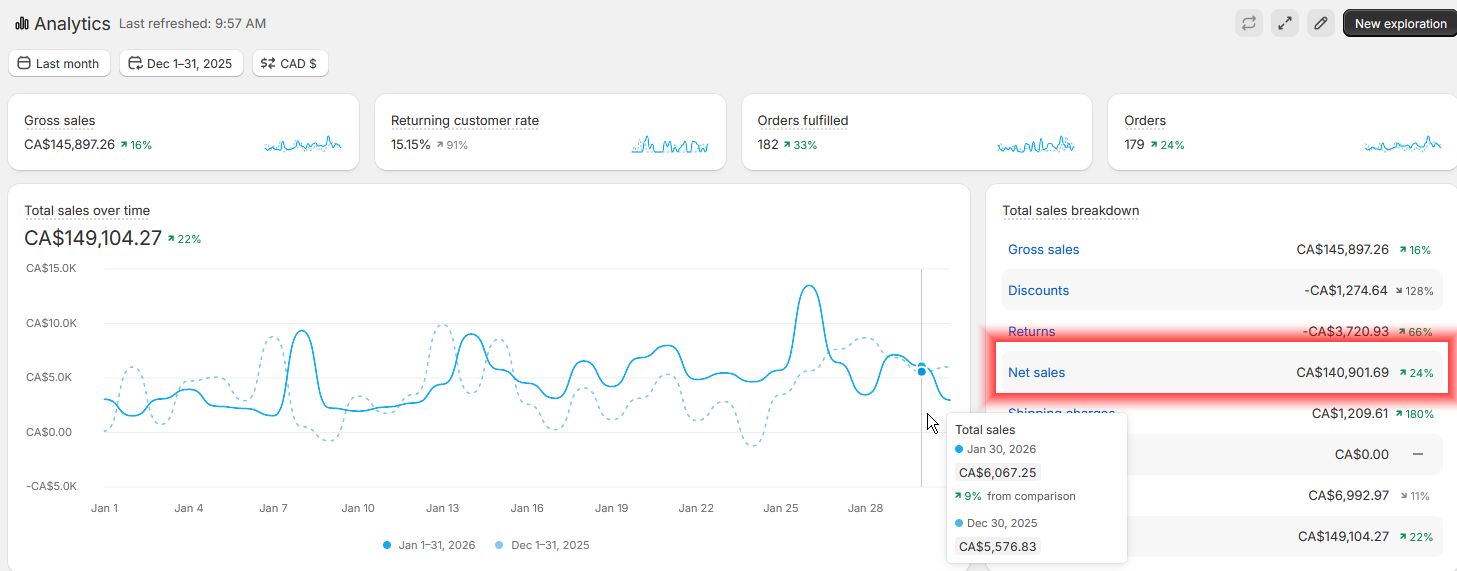
Task: Open the Last month date range dropdown
Action: [59, 63]
